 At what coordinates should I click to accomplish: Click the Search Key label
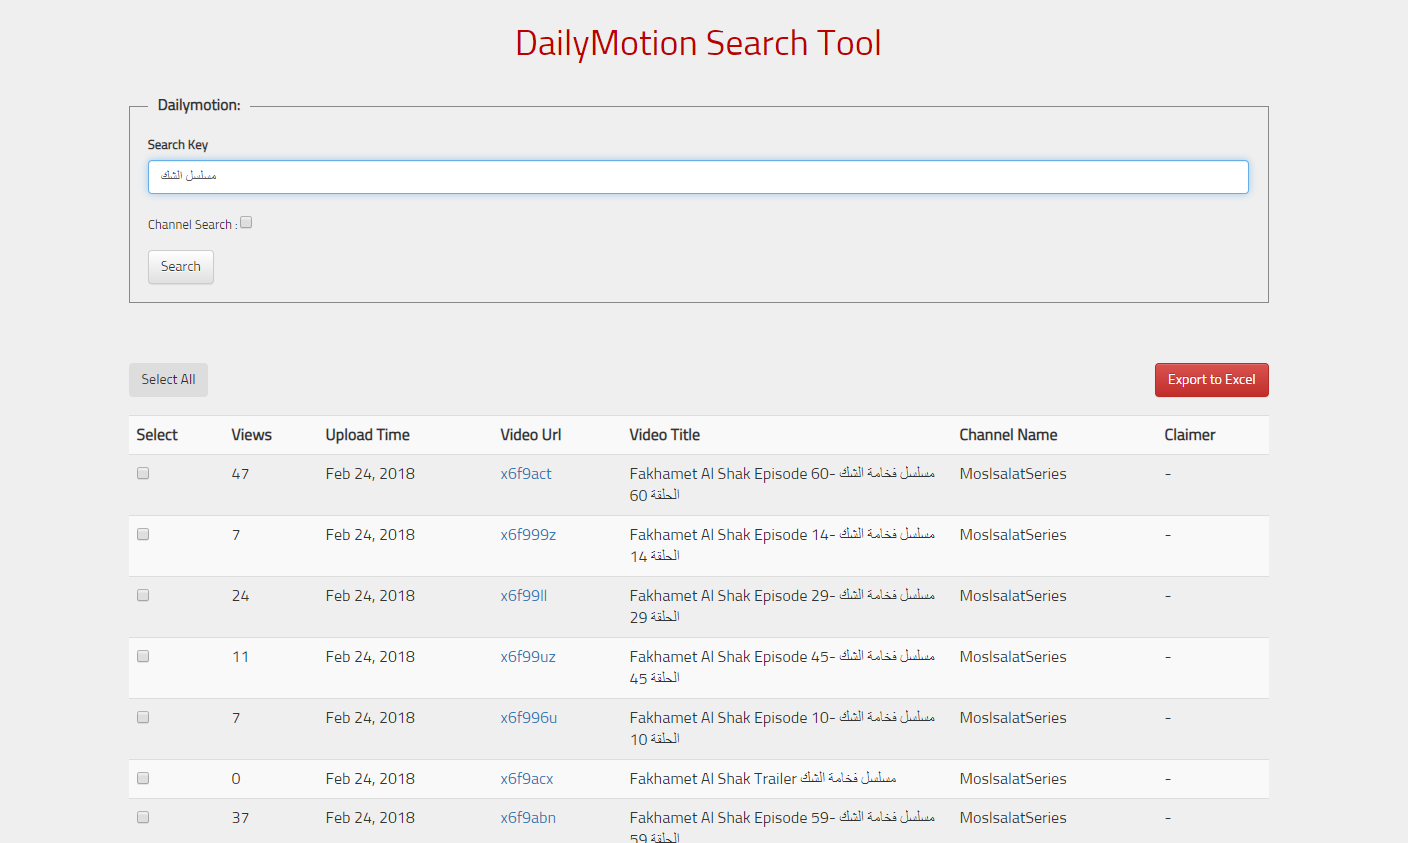(x=178, y=145)
